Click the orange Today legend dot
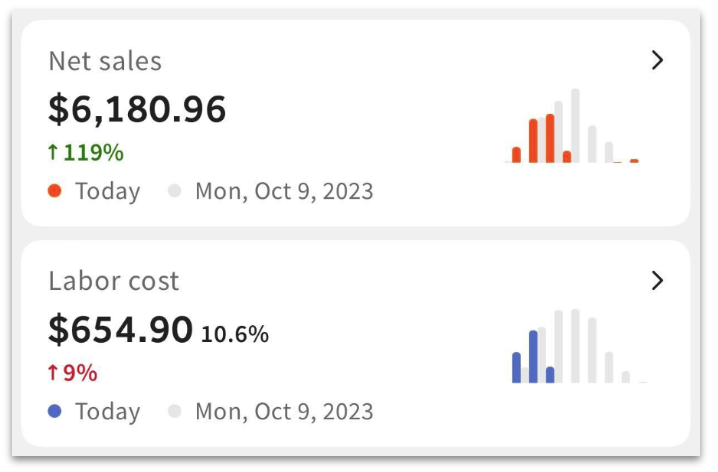 (x=55, y=190)
